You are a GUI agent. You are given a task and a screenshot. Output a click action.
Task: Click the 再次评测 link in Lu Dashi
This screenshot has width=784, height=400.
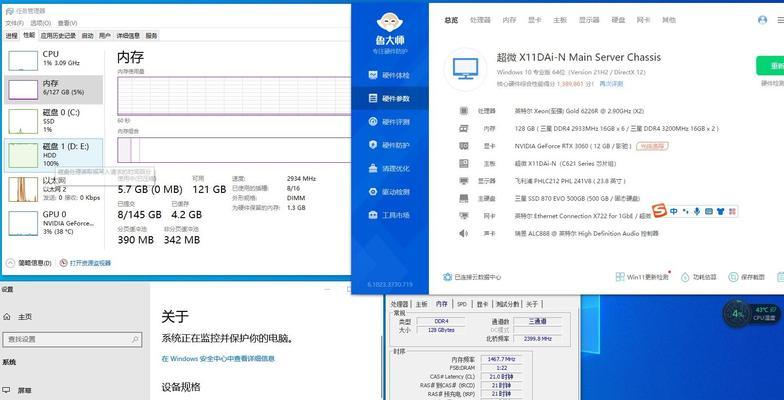(x=611, y=84)
